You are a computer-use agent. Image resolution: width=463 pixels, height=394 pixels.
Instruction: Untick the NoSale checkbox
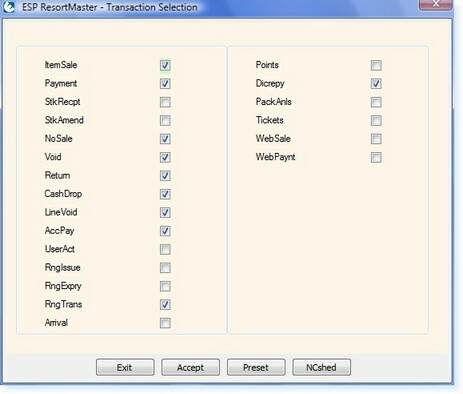165,139
